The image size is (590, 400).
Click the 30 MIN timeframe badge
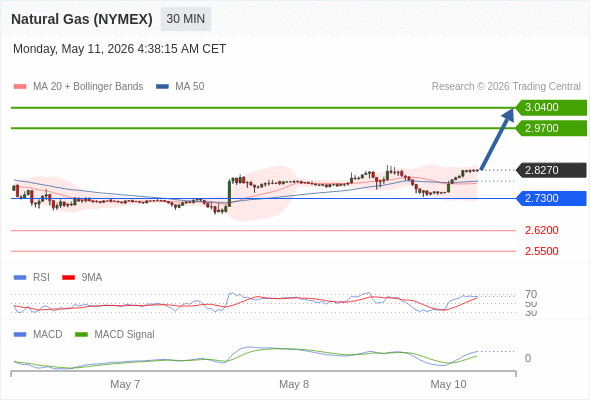(x=186, y=19)
